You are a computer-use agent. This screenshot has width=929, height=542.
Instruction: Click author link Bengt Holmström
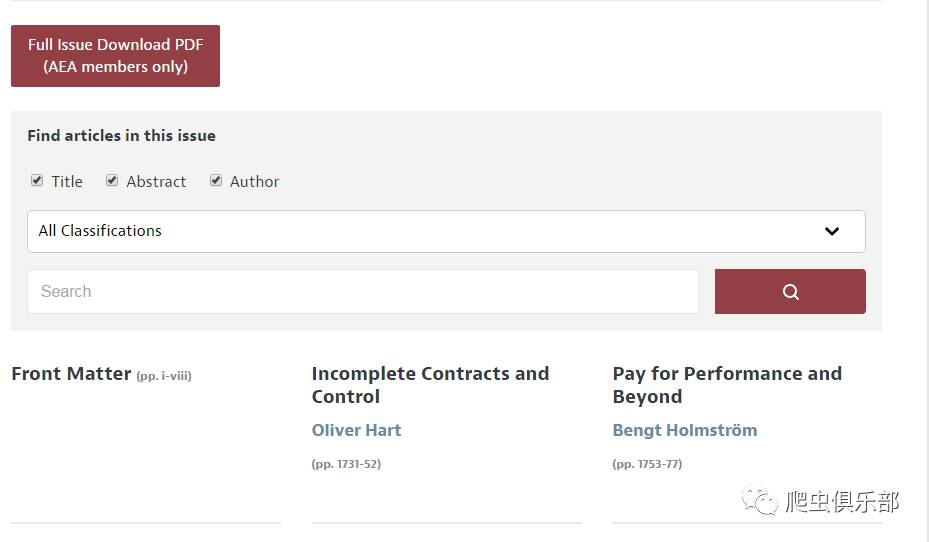(x=684, y=430)
